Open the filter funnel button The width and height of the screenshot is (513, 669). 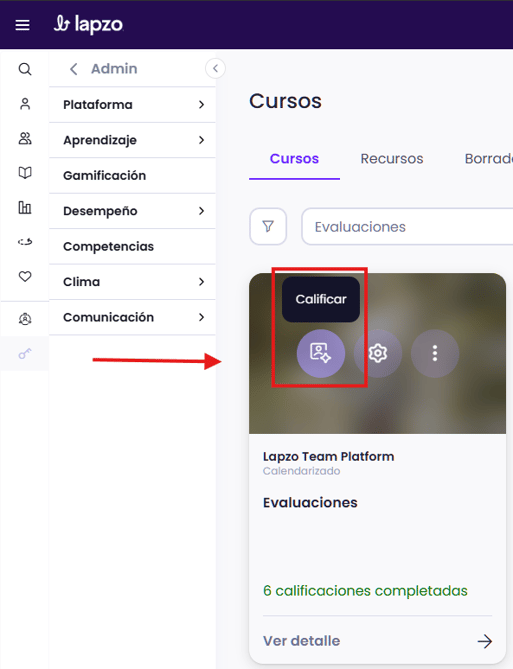(268, 227)
